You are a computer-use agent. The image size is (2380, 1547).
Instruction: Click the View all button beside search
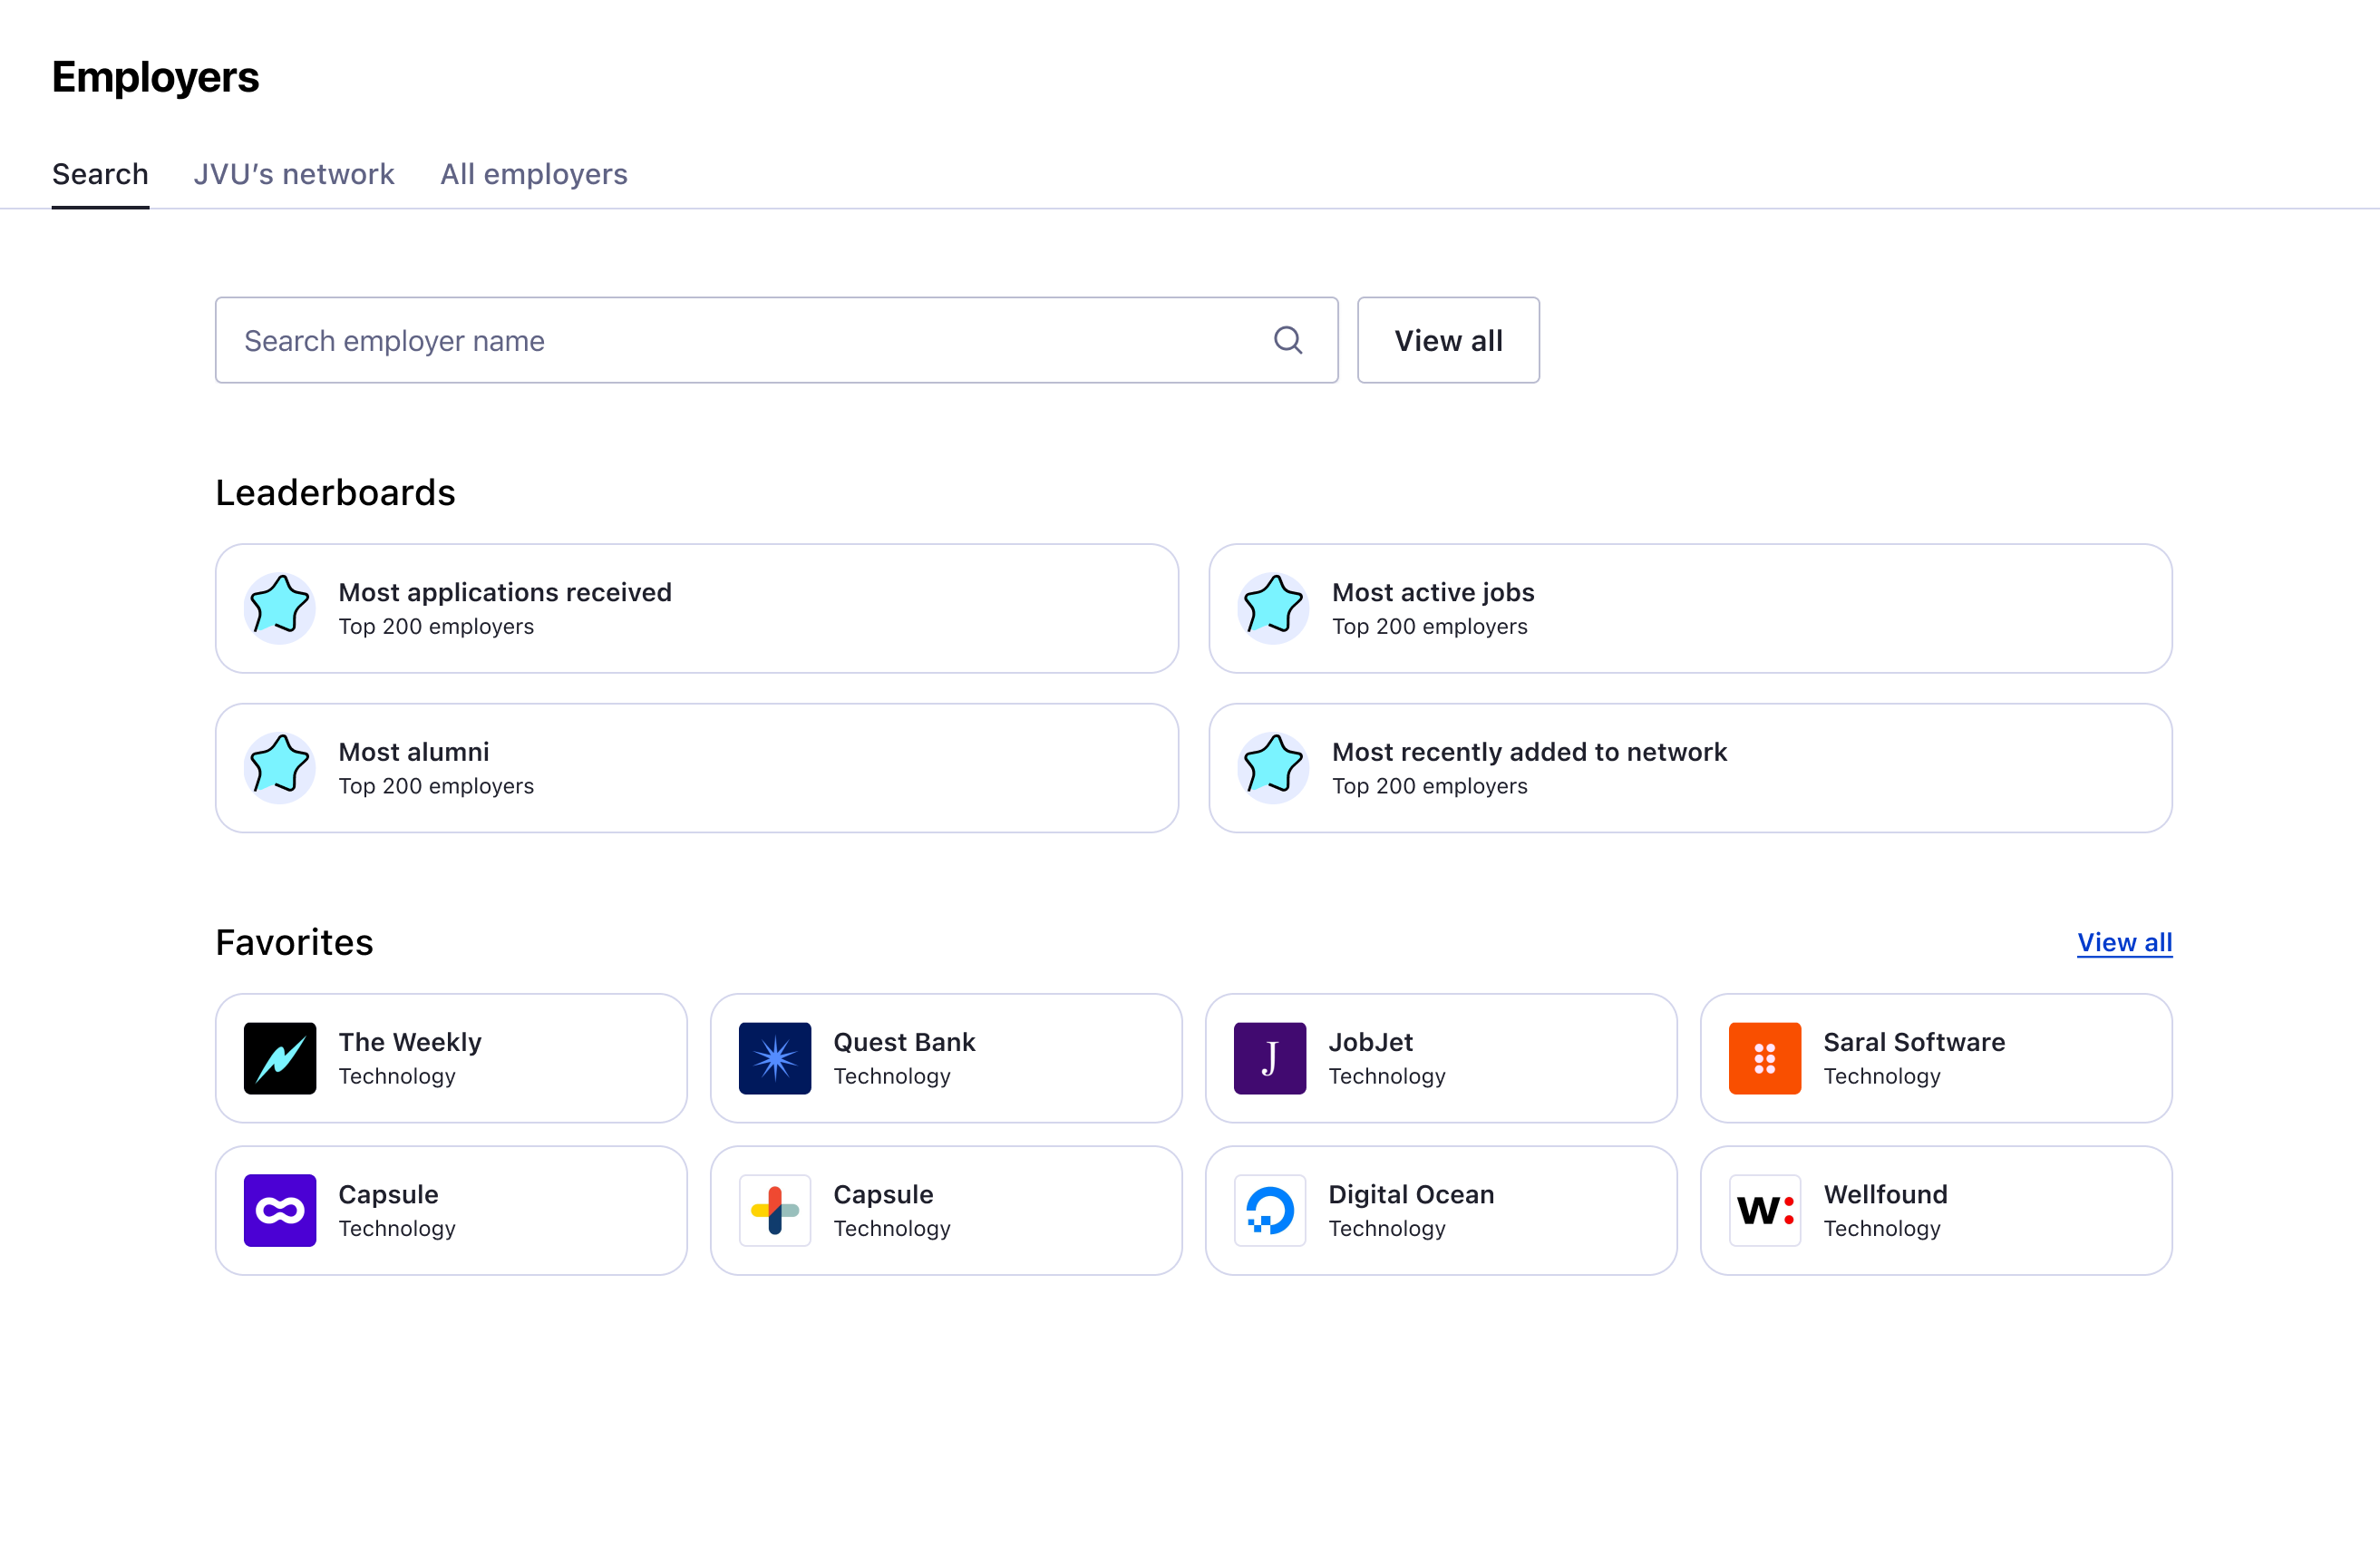coord(1448,340)
